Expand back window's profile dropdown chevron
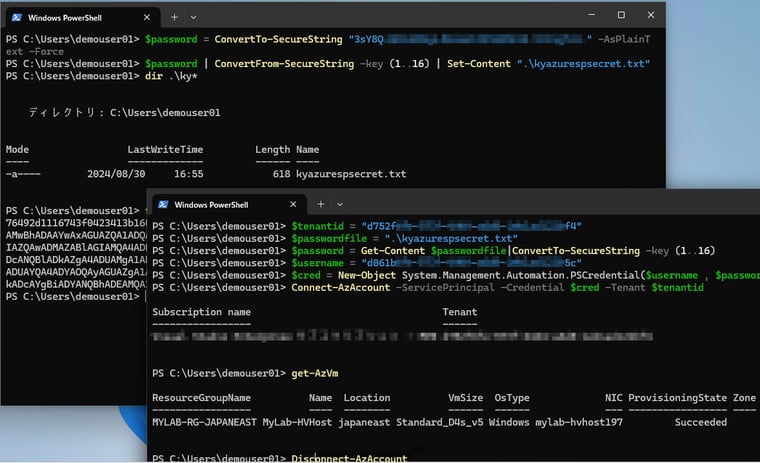 tap(193, 17)
